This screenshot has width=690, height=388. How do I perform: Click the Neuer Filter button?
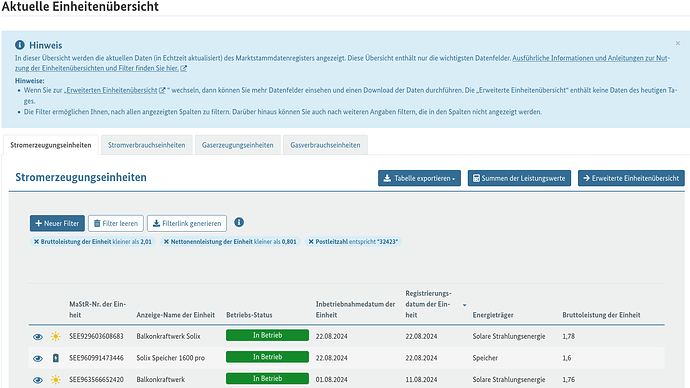(57, 223)
